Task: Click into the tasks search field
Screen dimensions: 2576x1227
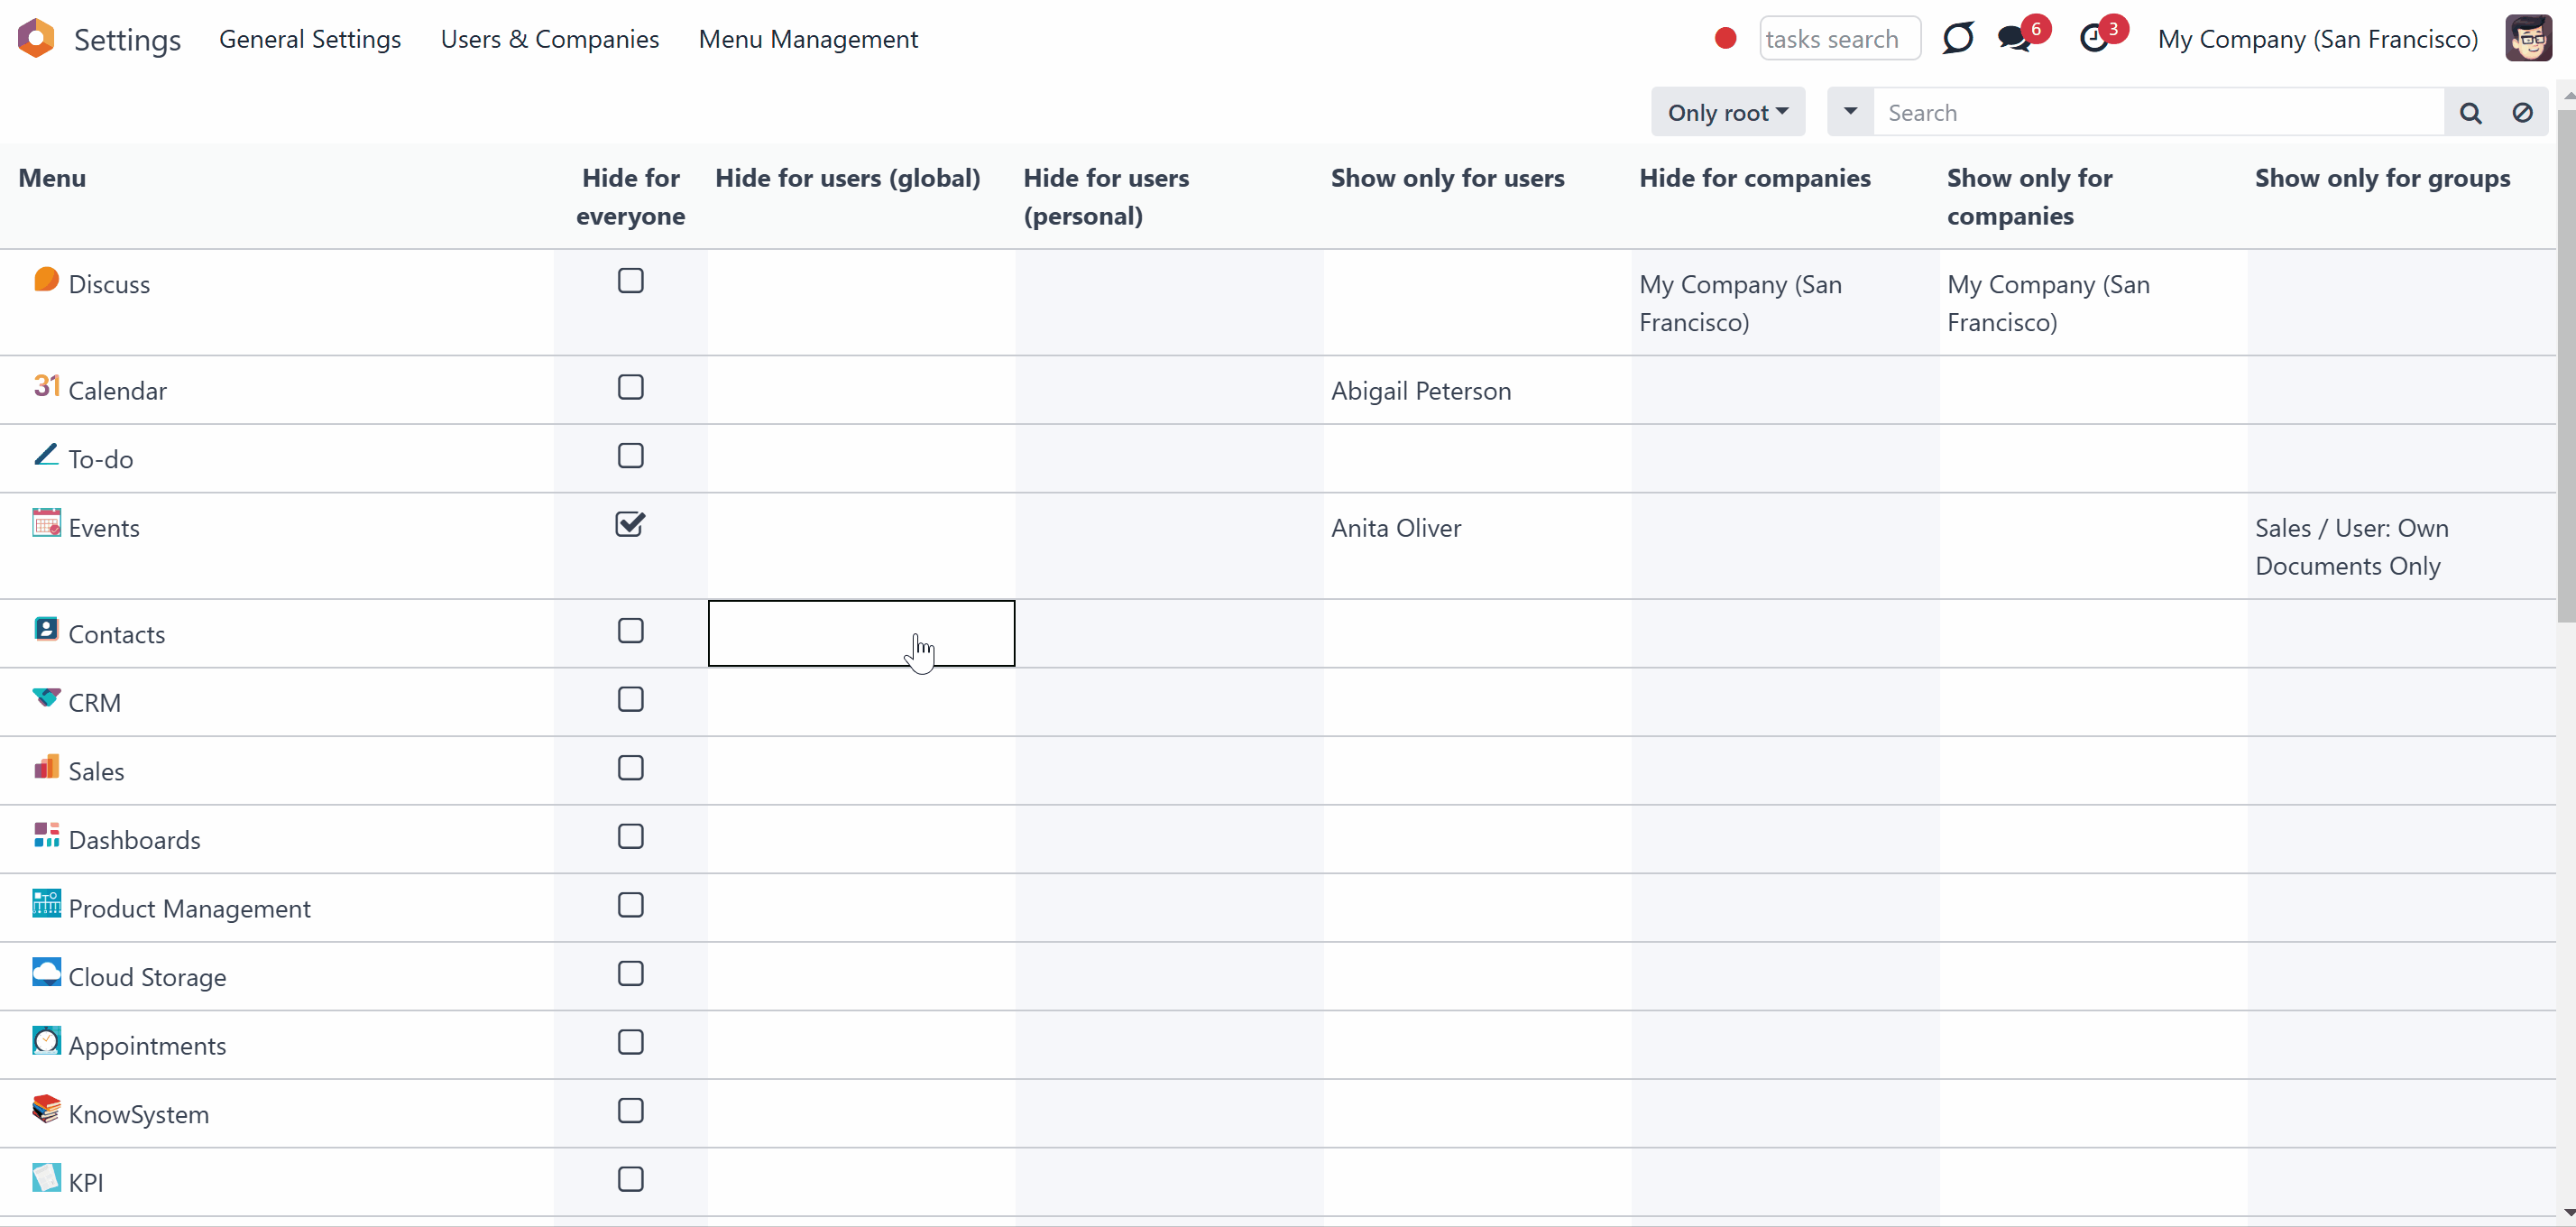Action: [1839, 38]
